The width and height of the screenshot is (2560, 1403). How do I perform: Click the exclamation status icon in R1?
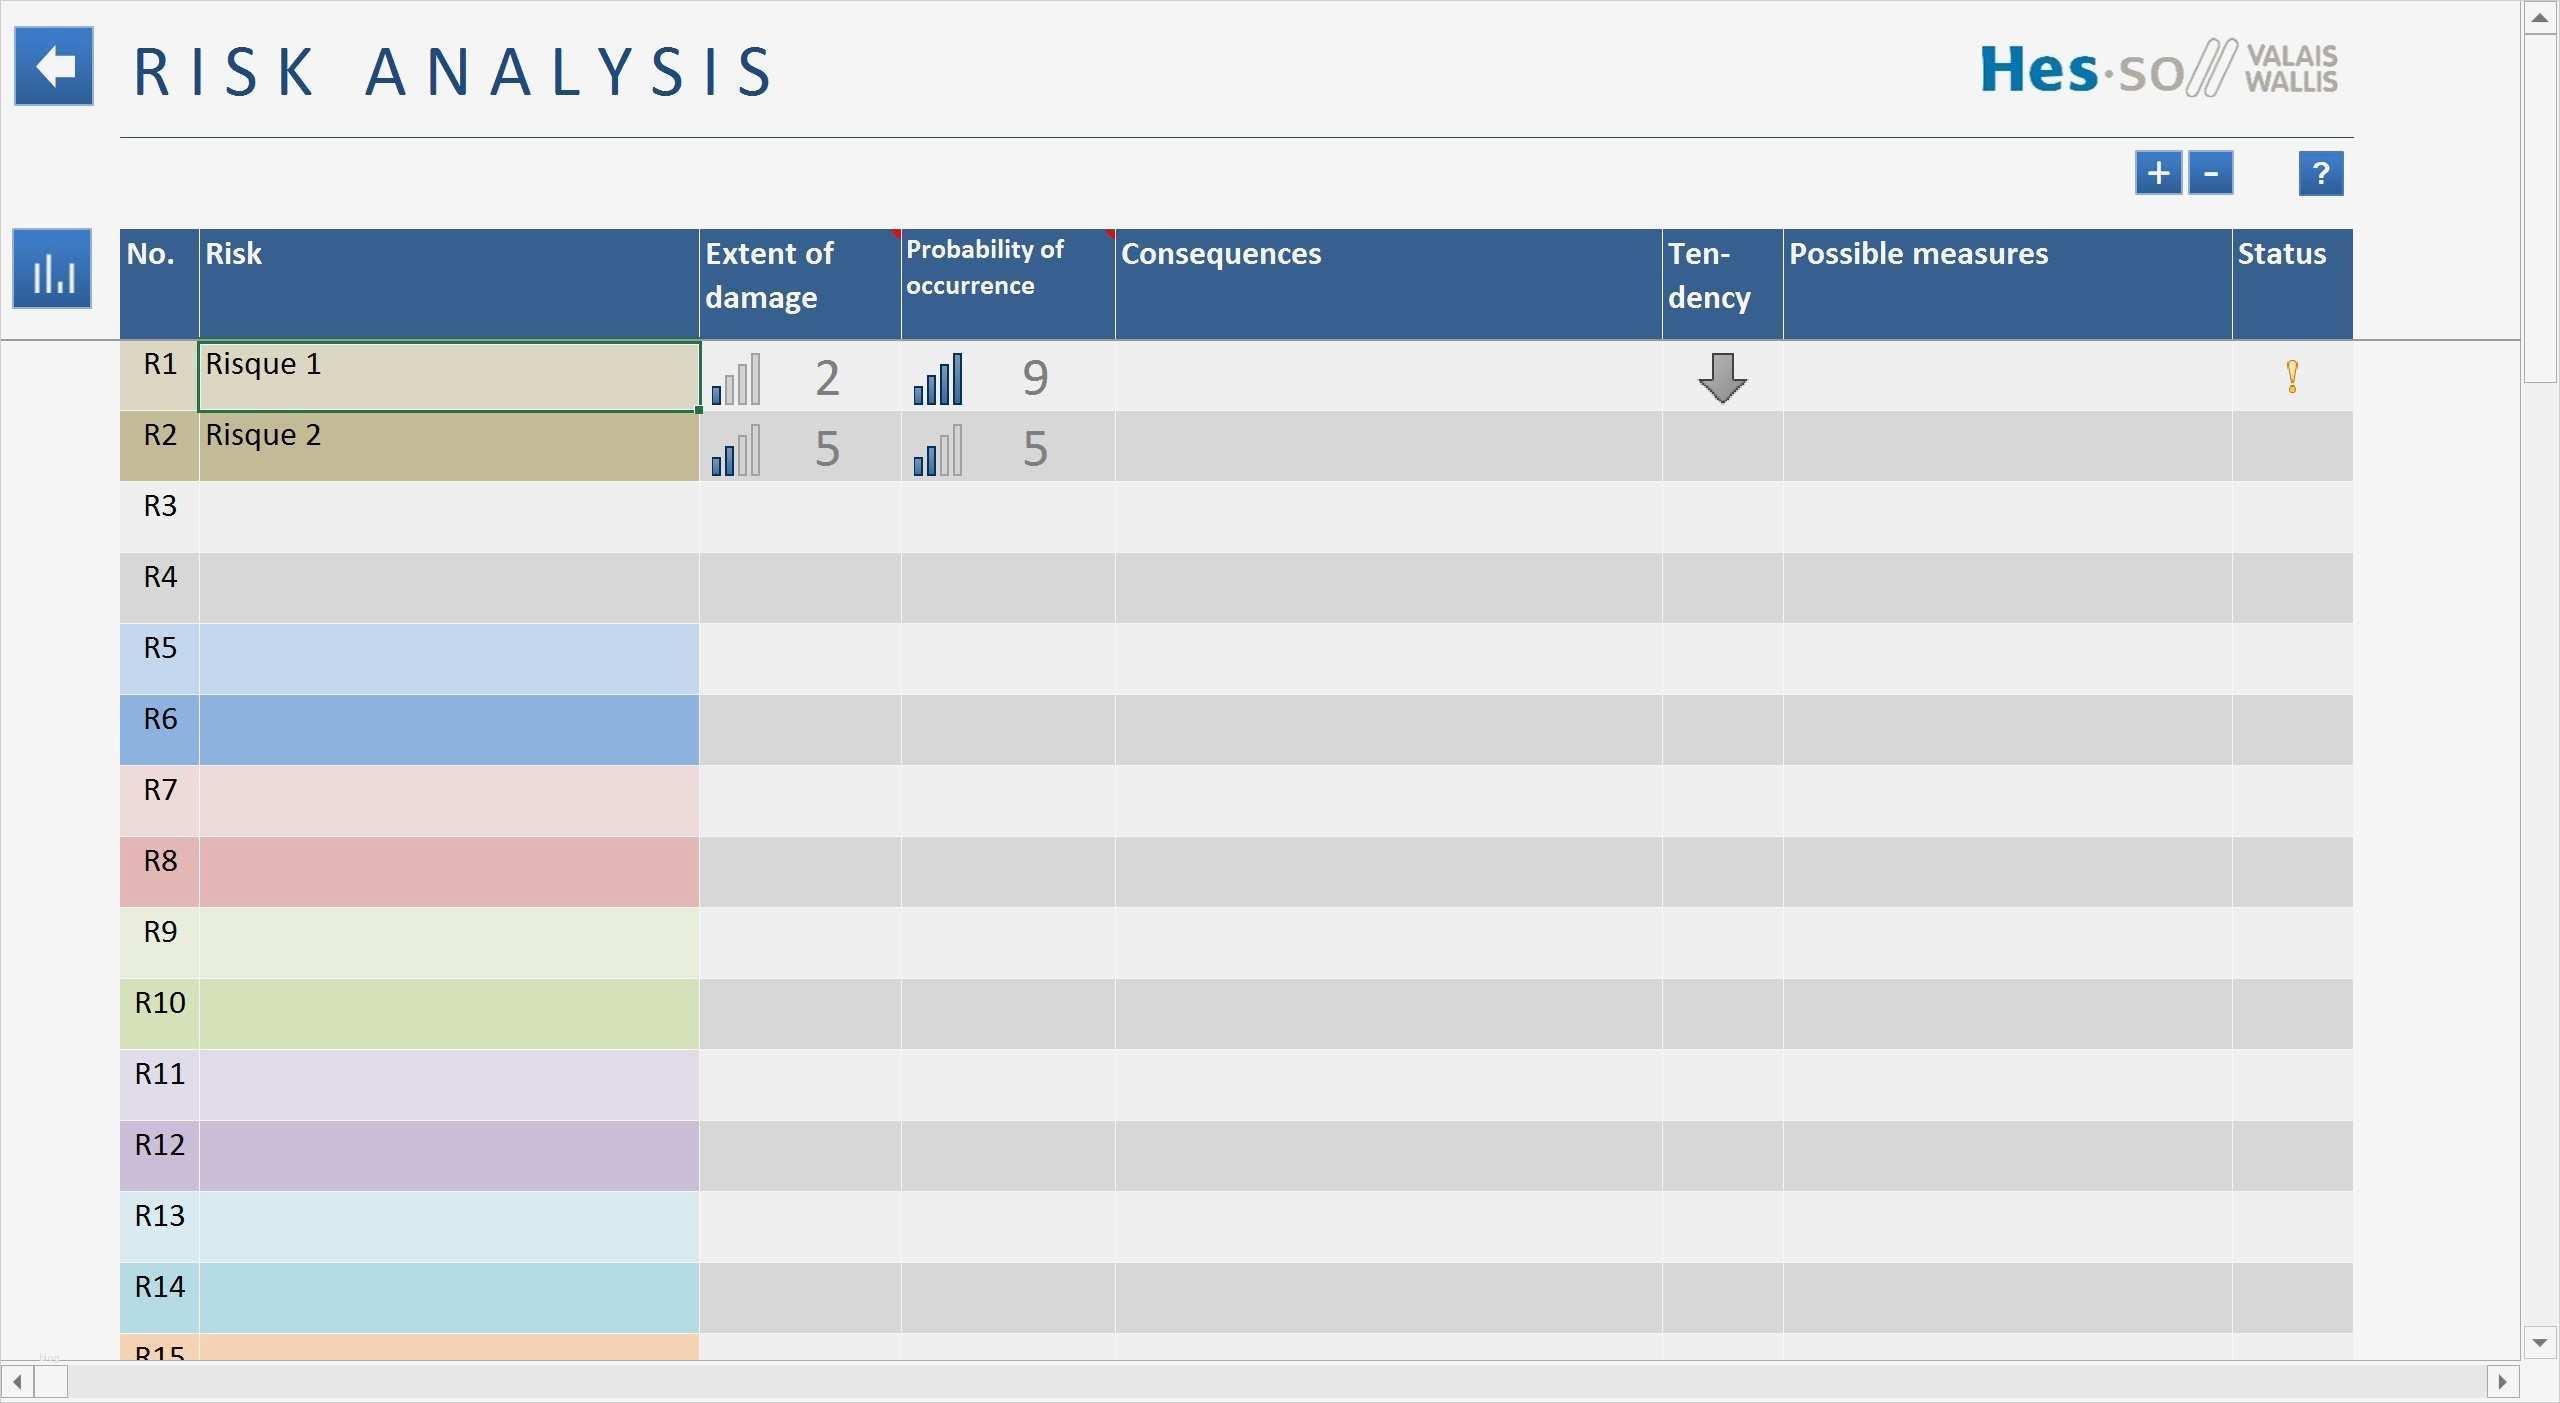[x=2292, y=377]
